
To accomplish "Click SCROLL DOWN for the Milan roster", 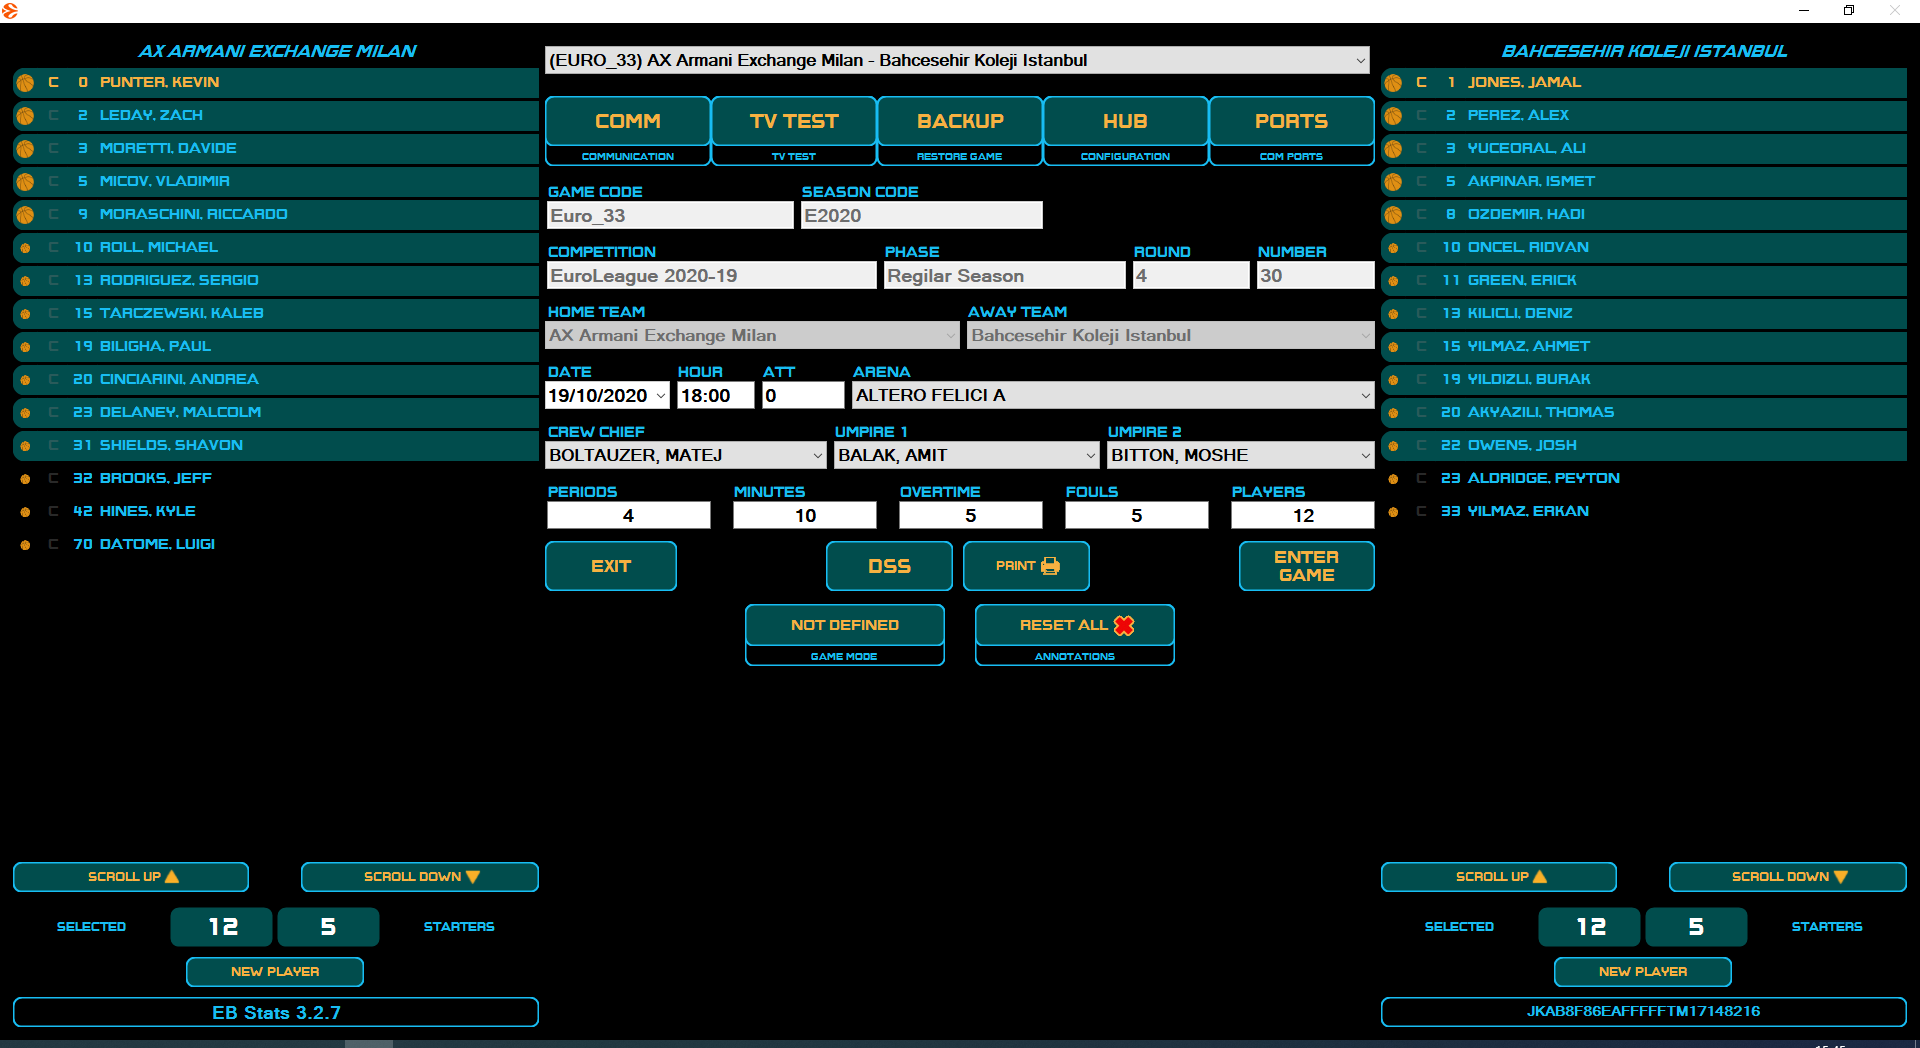I will point(420,877).
